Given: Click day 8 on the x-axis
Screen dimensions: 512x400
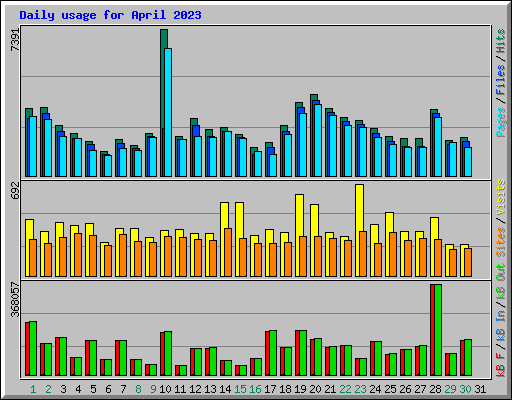Looking at the screenshot, I should pos(138,389).
